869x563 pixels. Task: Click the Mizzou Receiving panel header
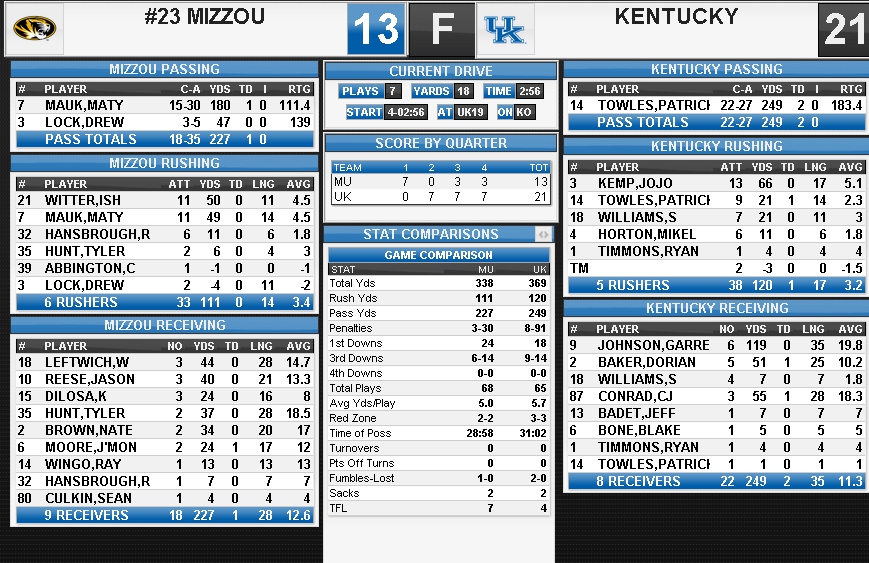(x=164, y=325)
